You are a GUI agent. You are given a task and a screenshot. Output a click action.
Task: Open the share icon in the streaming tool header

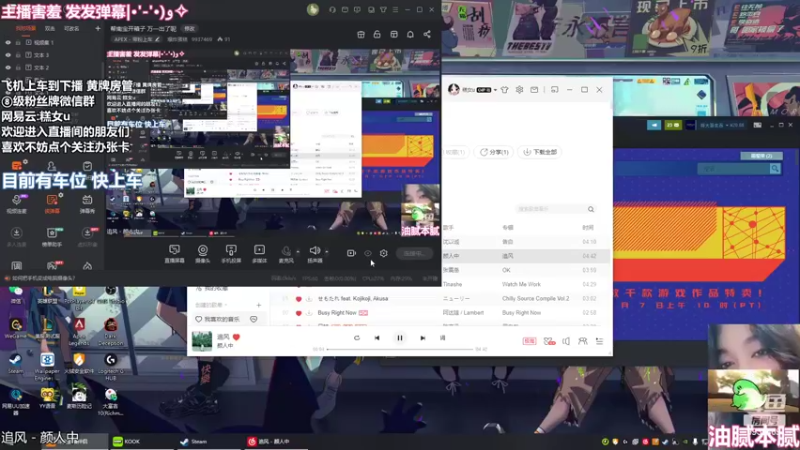pos(427,34)
